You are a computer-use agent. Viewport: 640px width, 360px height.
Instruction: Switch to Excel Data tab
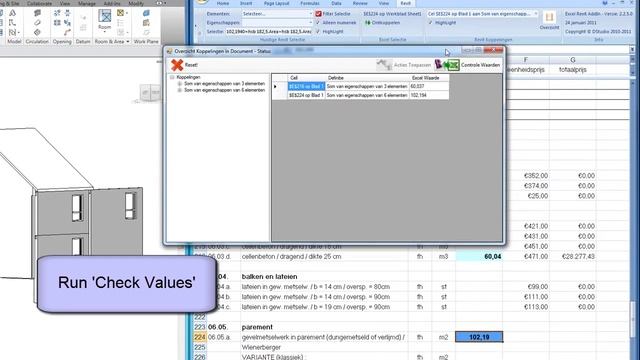(x=336, y=3)
